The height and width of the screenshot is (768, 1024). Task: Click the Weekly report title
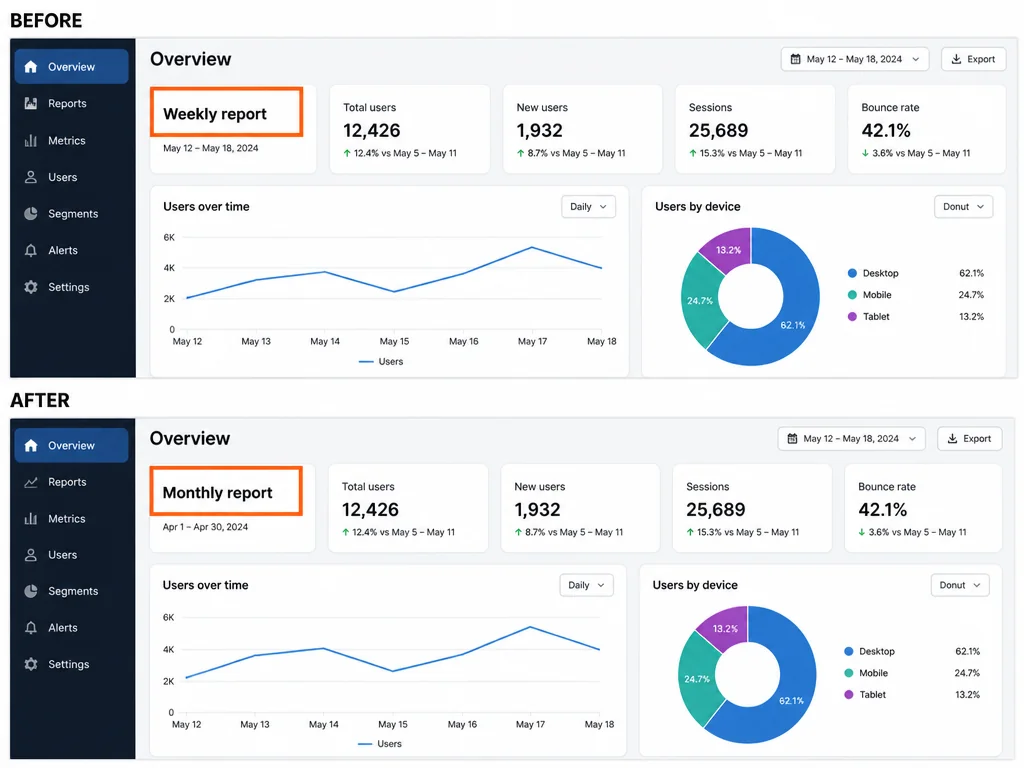215,114
